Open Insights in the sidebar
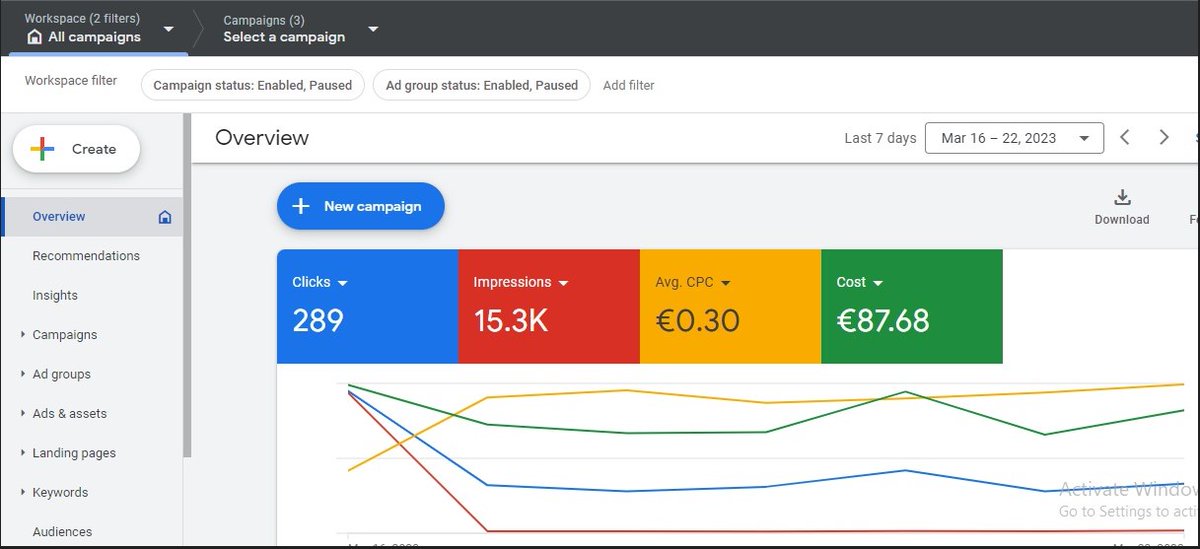The image size is (1200, 549). (x=55, y=296)
